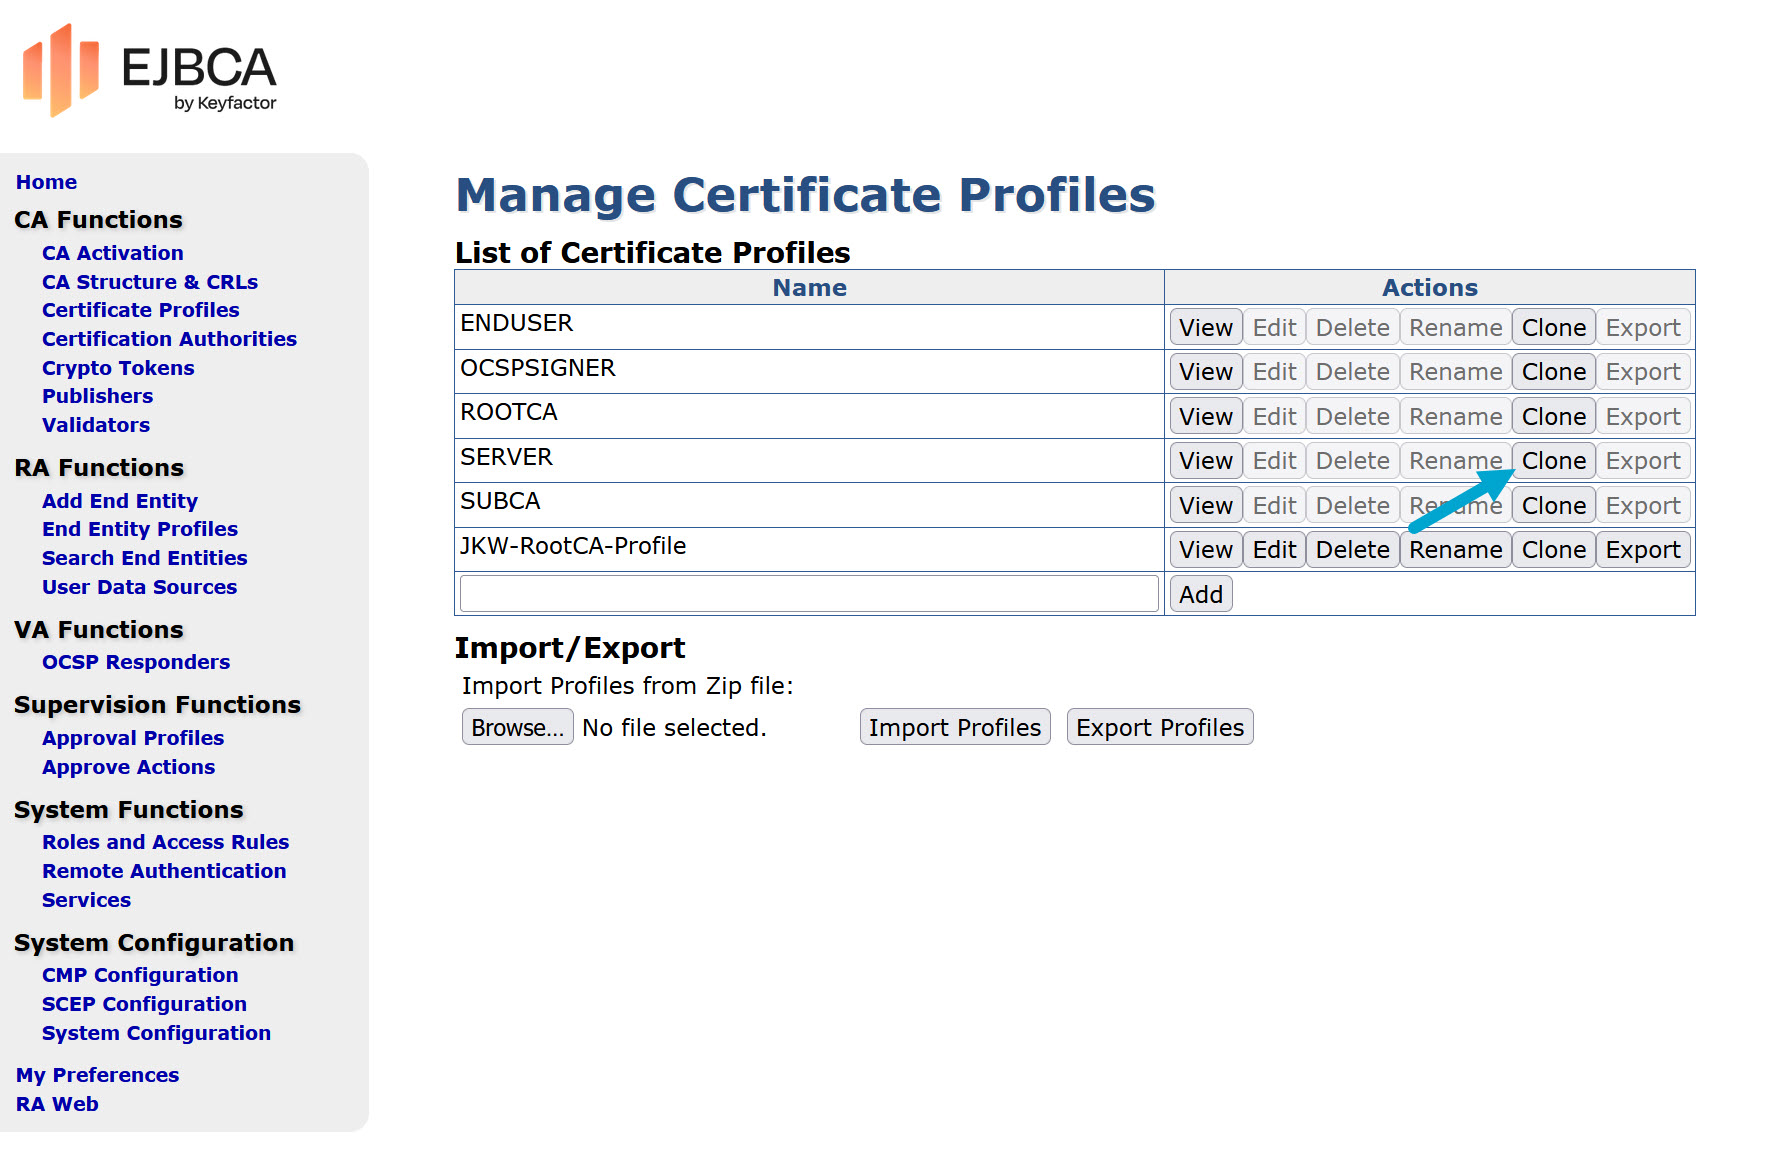
Task: Click the Export Profiles button
Action: point(1160,727)
